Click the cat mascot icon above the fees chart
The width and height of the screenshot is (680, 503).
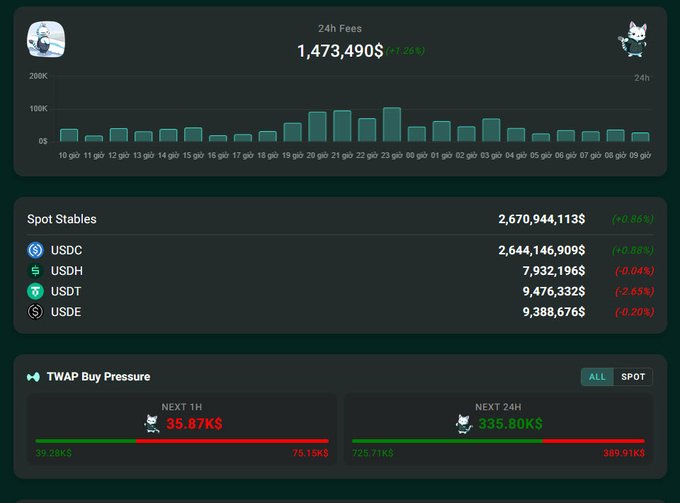click(x=632, y=39)
